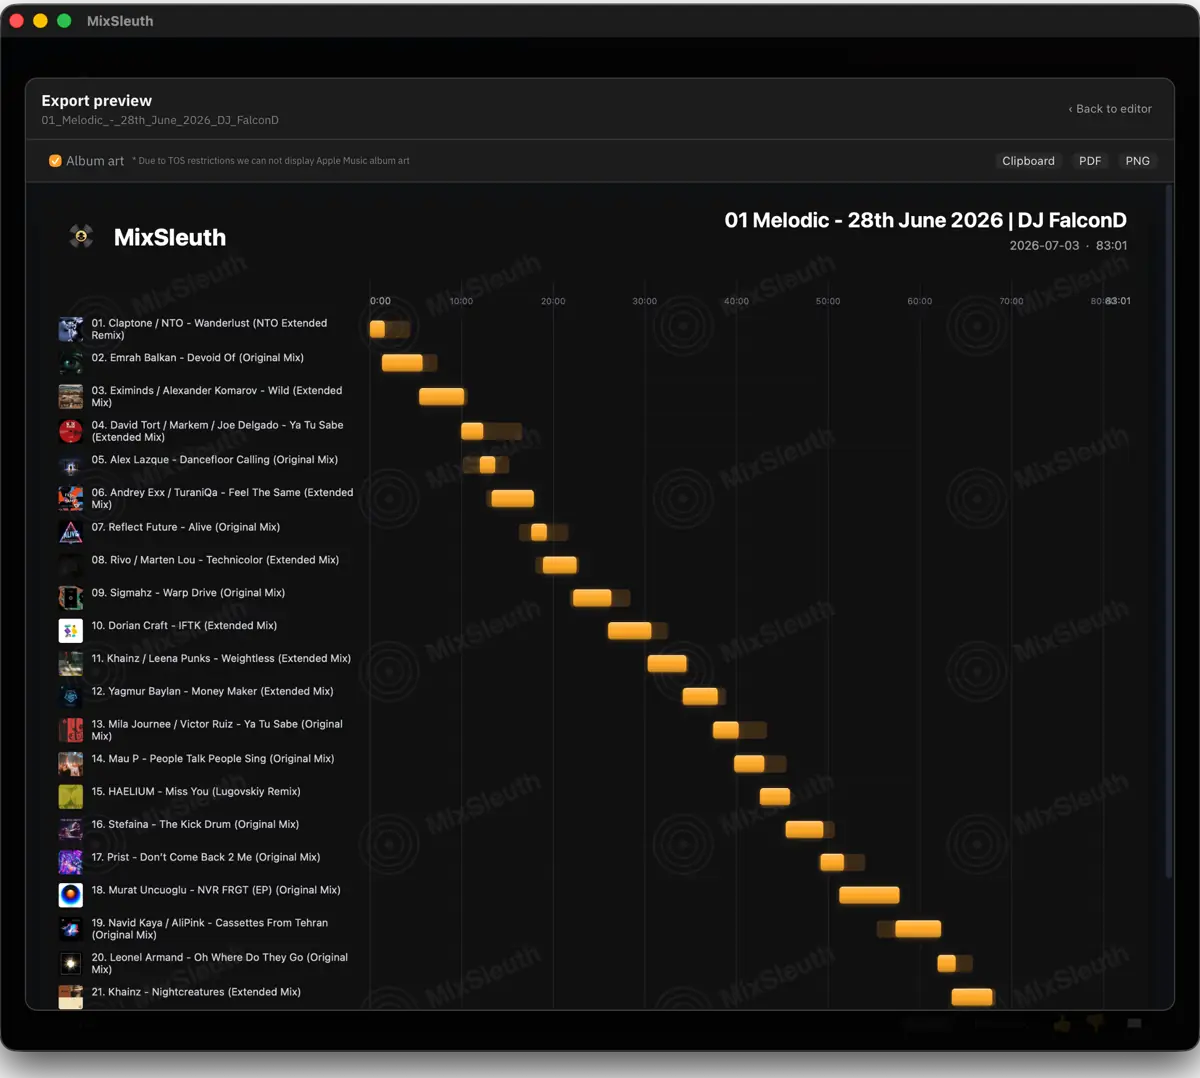Viewport: 1200px width, 1078px height.
Task: Click the Export preview heading
Action: click(x=97, y=101)
